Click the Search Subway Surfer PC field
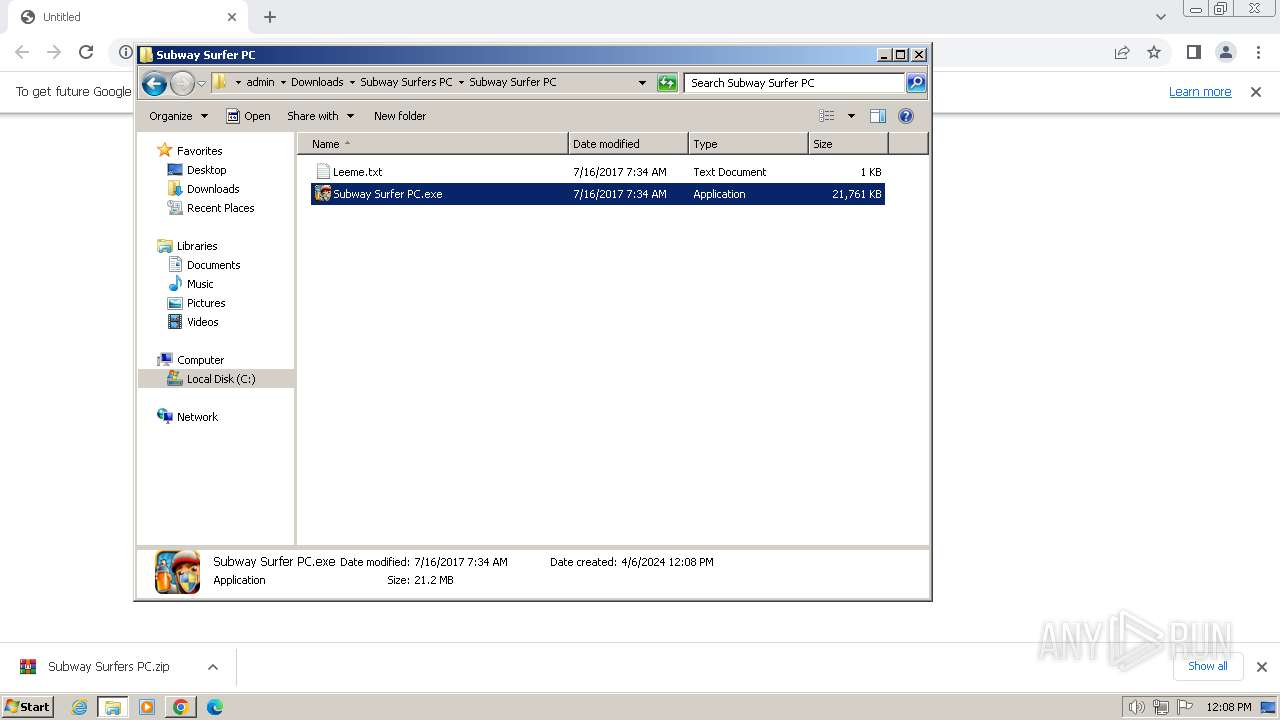This screenshot has width=1280, height=720. click(x=794, y=83)
